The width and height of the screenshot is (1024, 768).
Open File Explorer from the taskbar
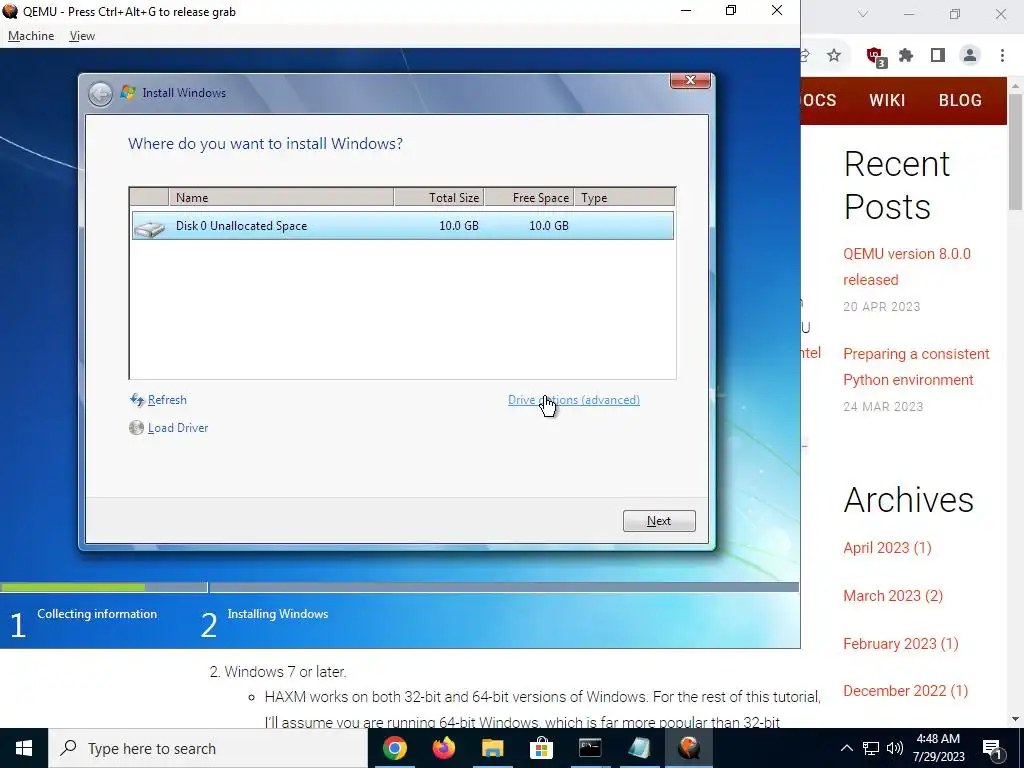pos(493,748)
